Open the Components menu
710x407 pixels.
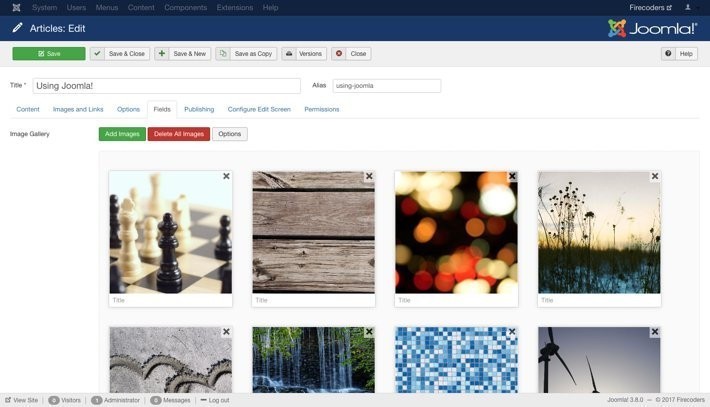tap(186, 8)
